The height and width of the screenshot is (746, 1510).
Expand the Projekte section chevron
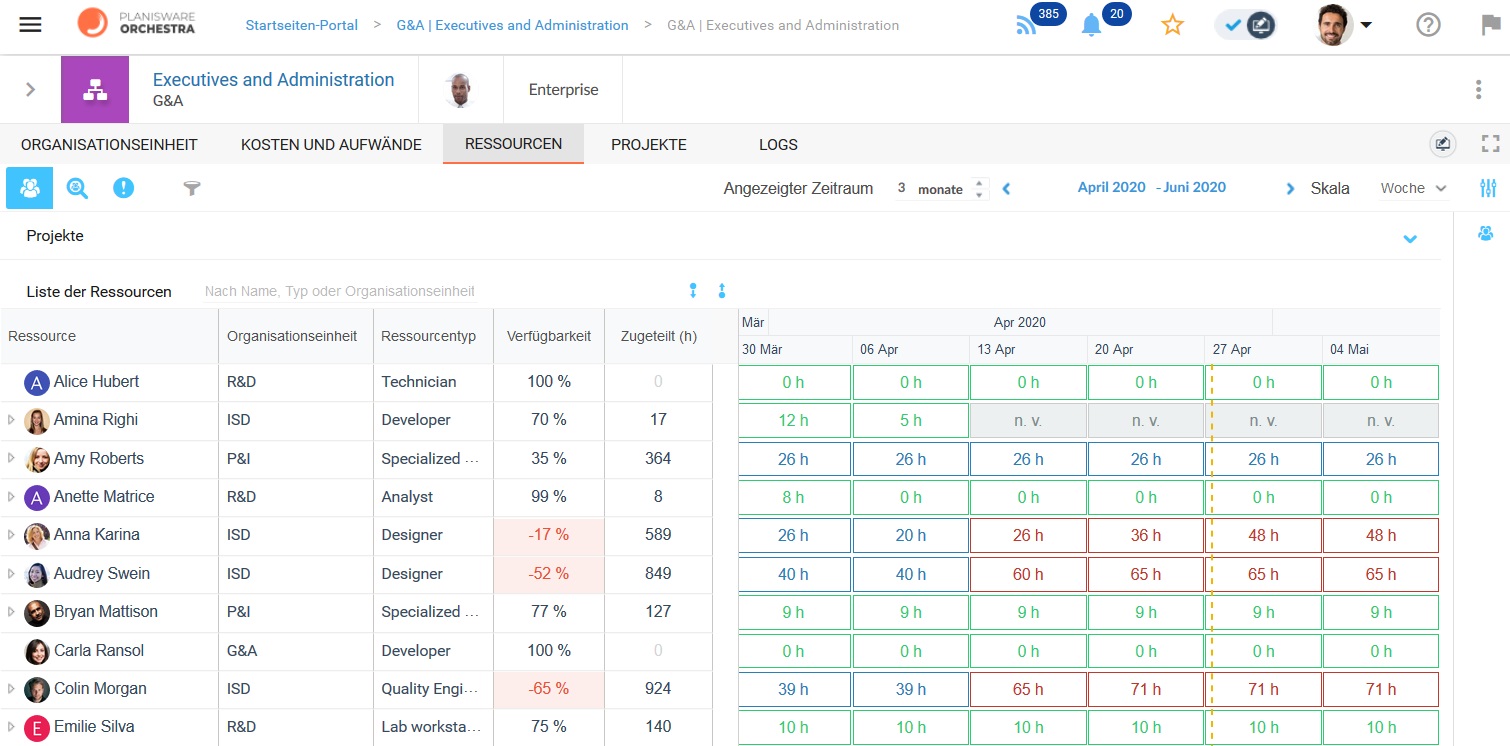coord(1410,238)
